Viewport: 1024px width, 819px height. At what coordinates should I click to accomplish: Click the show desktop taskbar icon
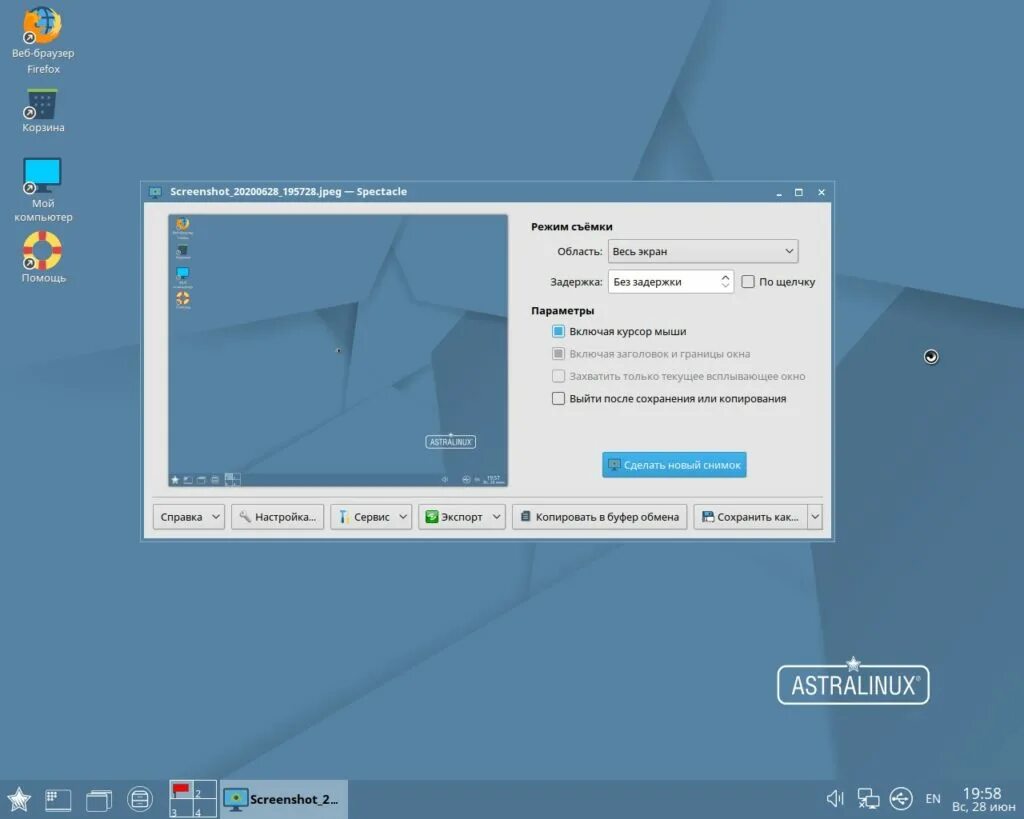pos(58,799)
